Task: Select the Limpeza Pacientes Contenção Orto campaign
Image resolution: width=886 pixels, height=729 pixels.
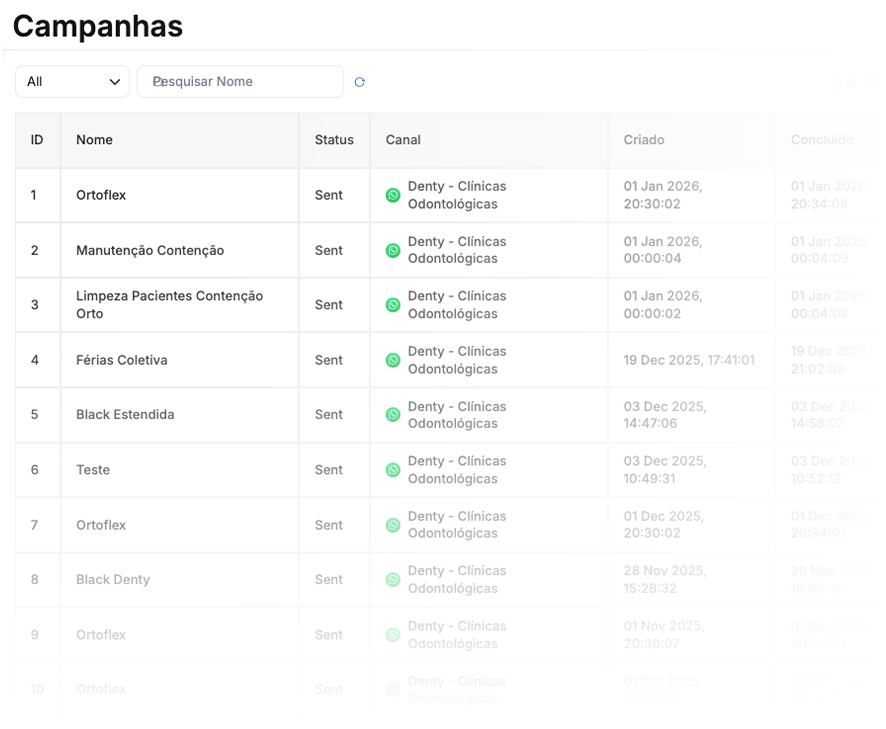Action: click(x=169, y=305)
